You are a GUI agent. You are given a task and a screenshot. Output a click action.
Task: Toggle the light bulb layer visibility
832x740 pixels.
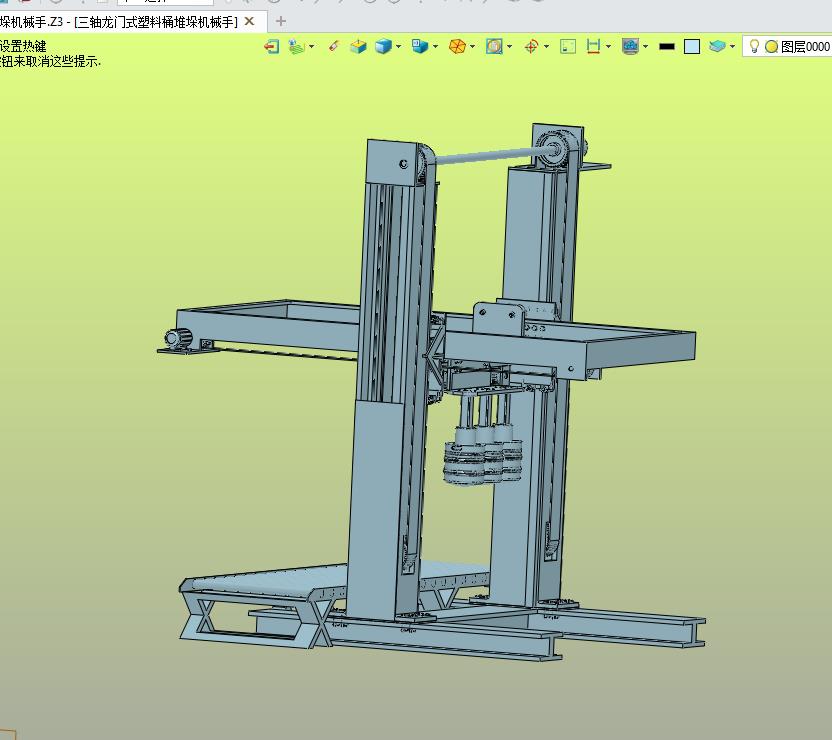point(754,47)
